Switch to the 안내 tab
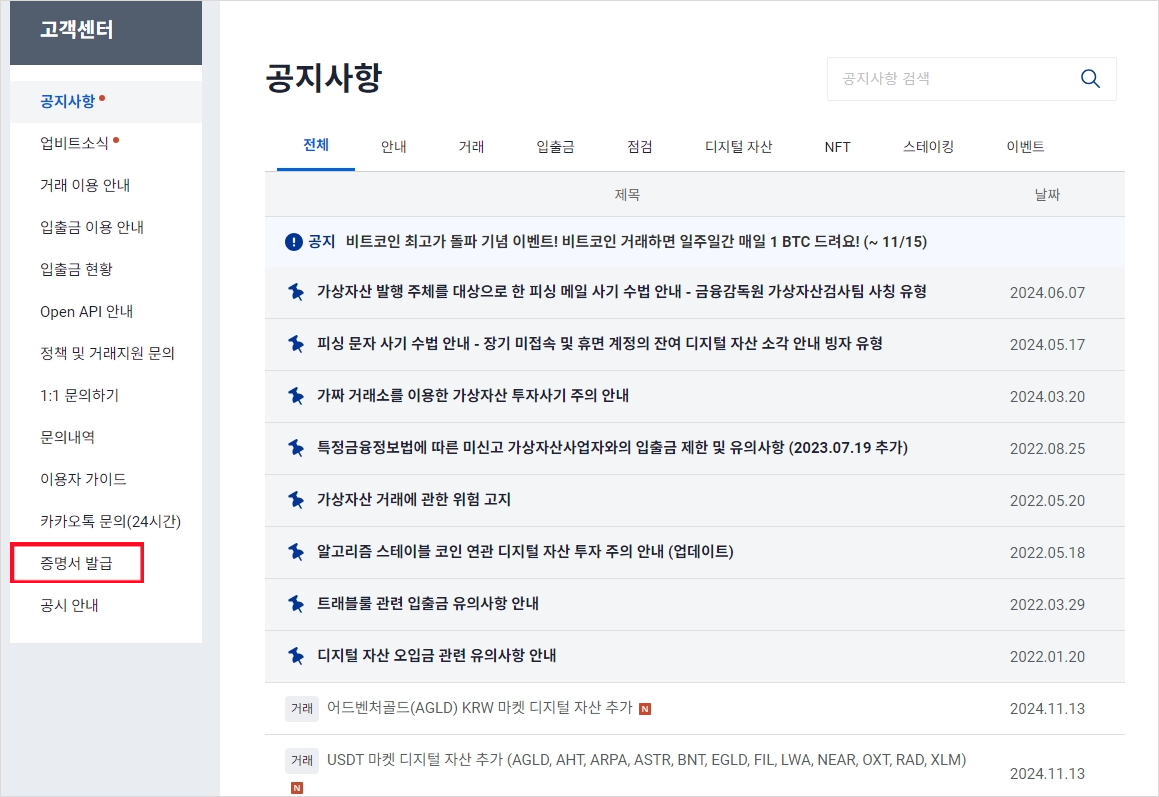The image size is (1159, 797). [x=393, y=146]
